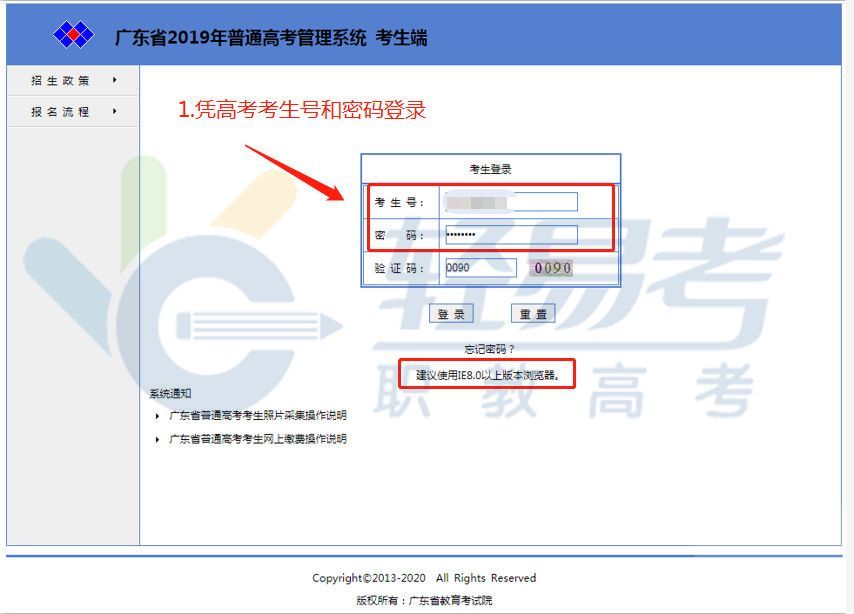Click into the 密码 password field
This screenshot has width=854, height=614.
click(511, 235)
